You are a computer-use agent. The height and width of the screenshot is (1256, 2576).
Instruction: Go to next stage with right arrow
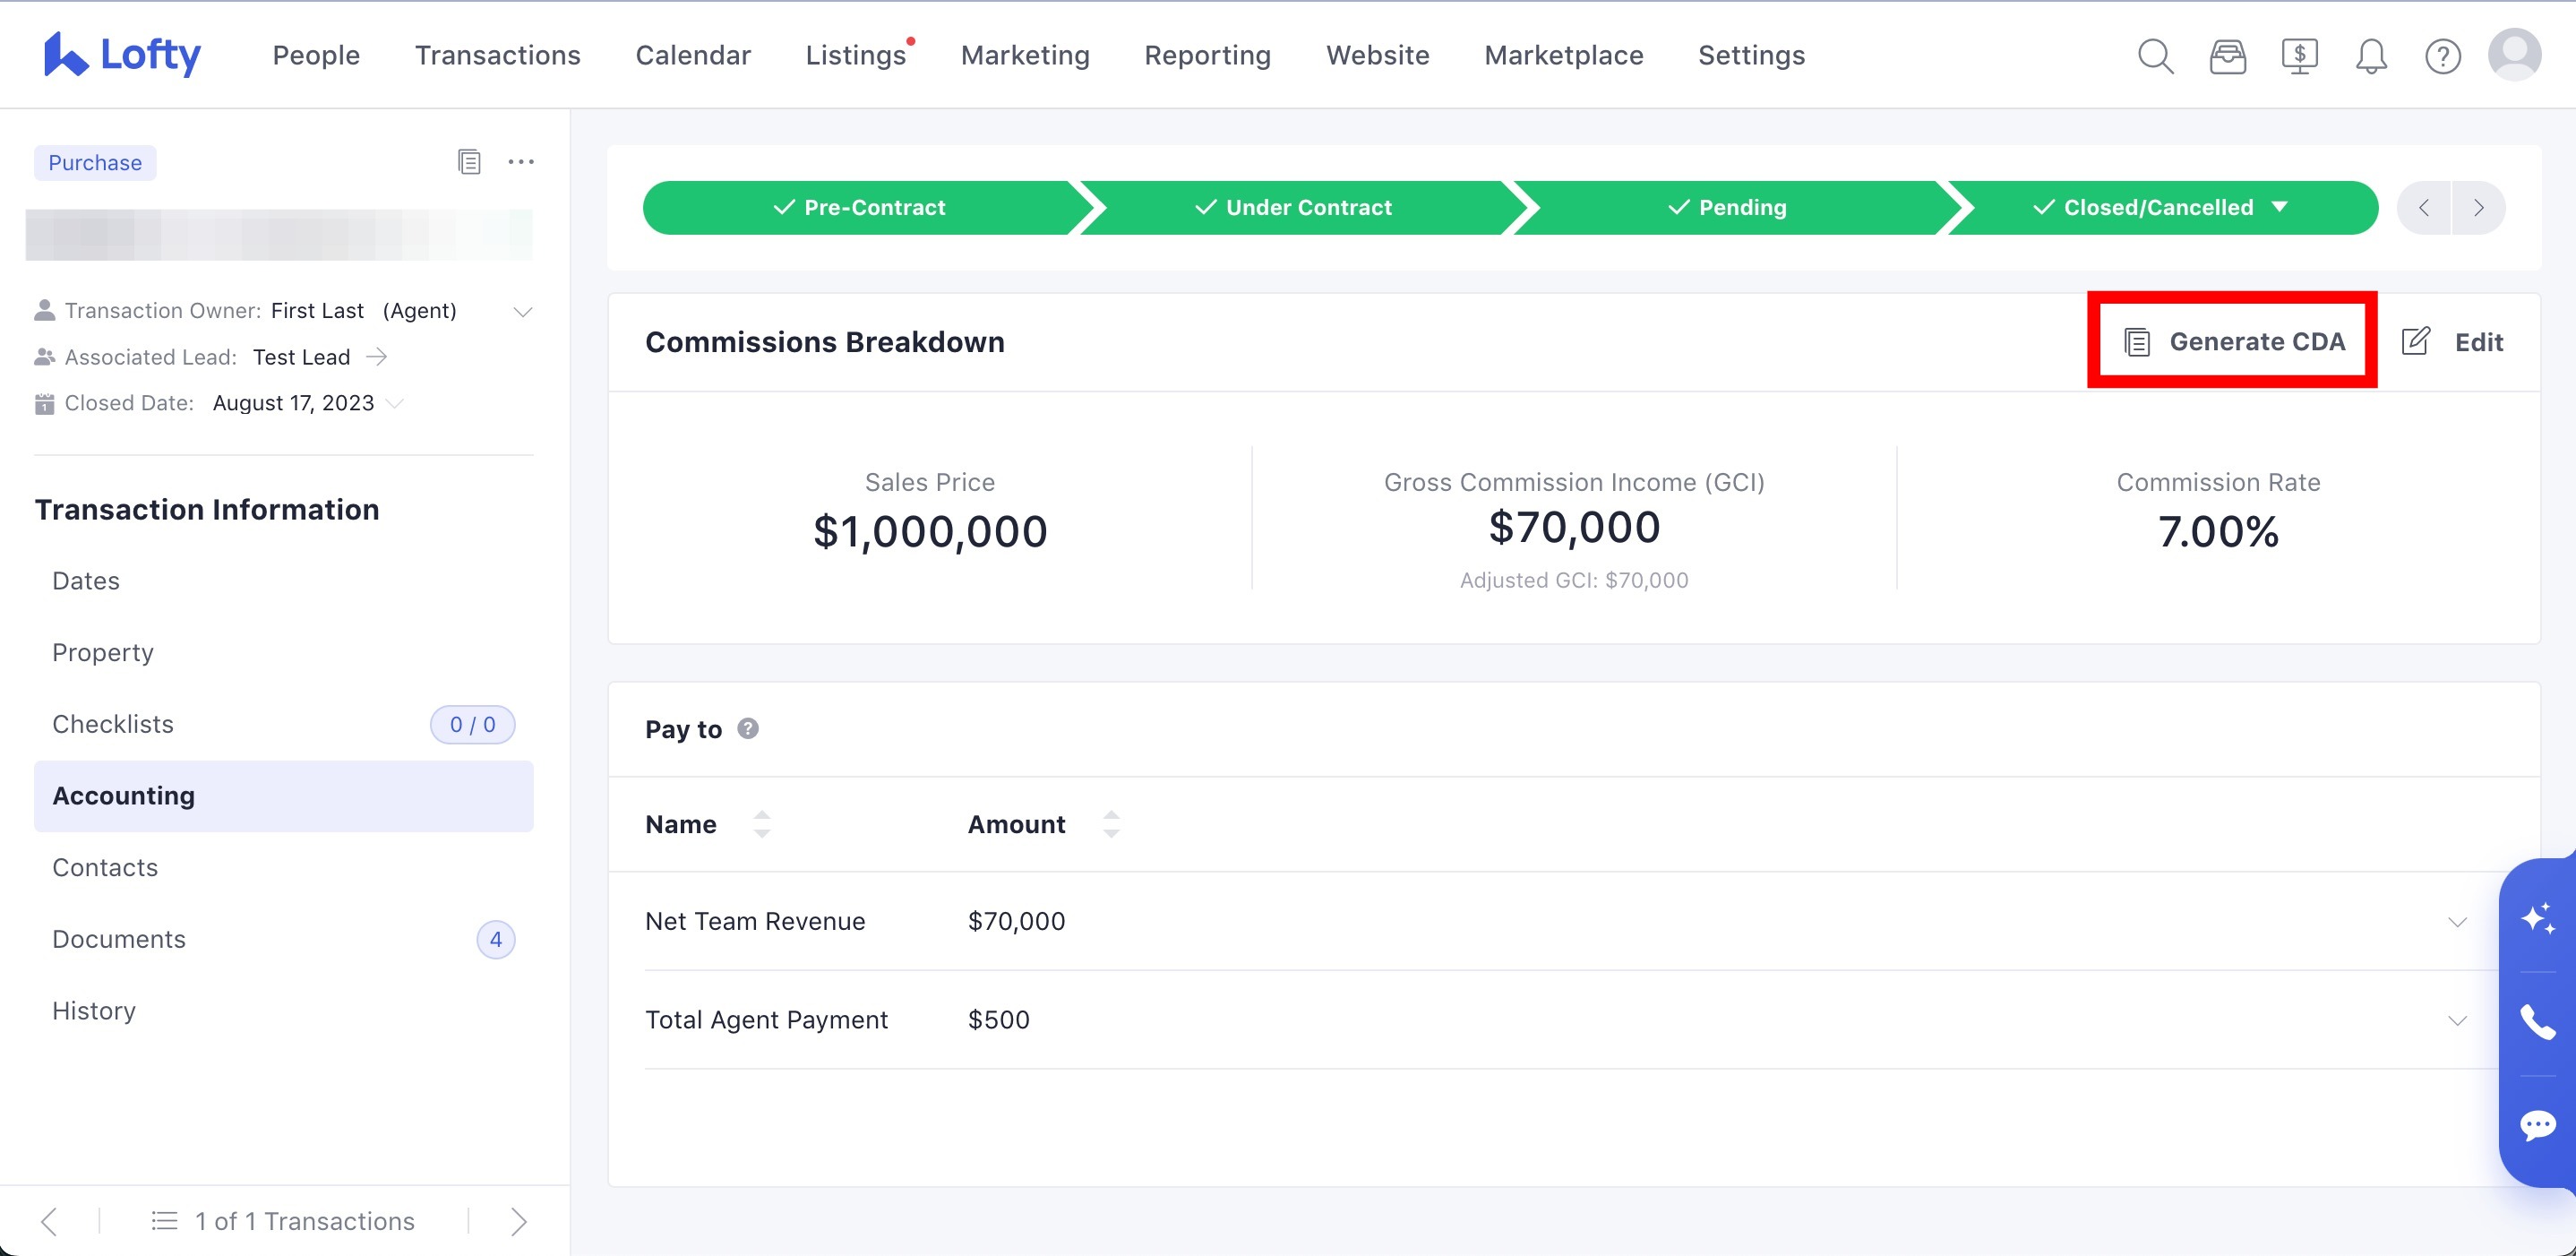point(2478,207)
